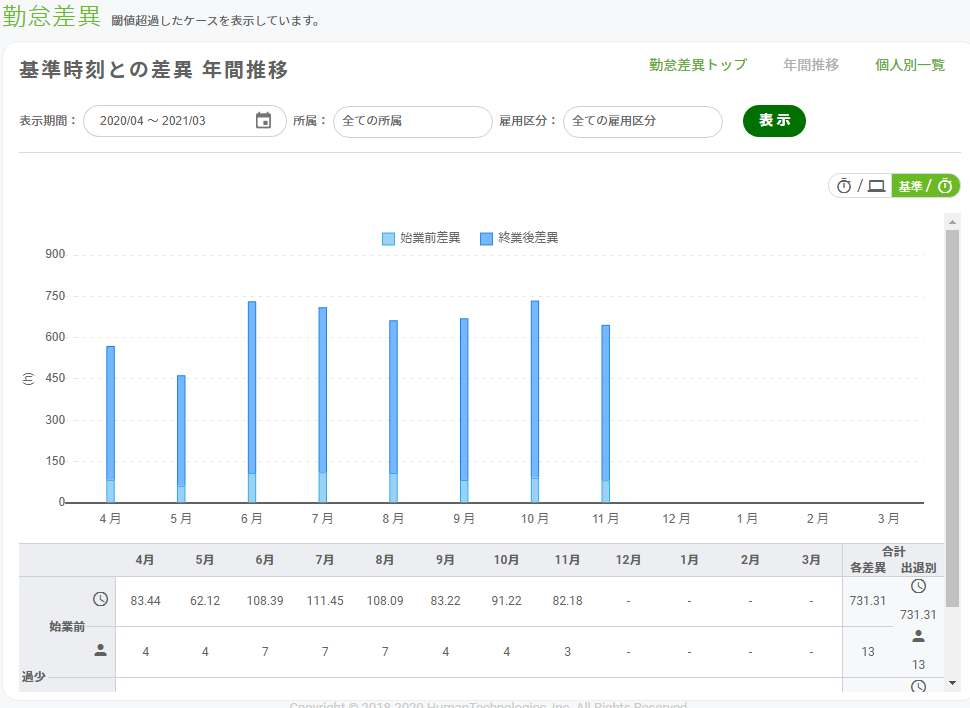Click the clock icon in 始業前 row
970x708 pixels.
tap(100, 599)
